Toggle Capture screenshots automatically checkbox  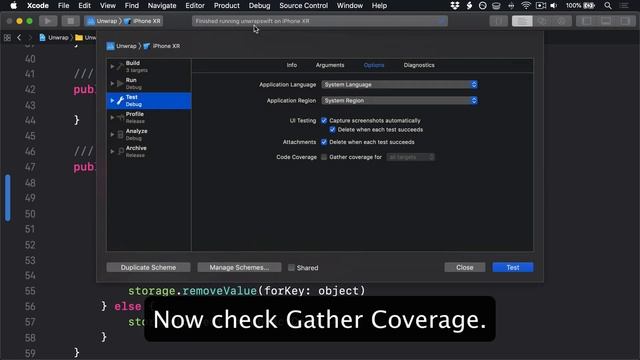[x=324, y=120]
